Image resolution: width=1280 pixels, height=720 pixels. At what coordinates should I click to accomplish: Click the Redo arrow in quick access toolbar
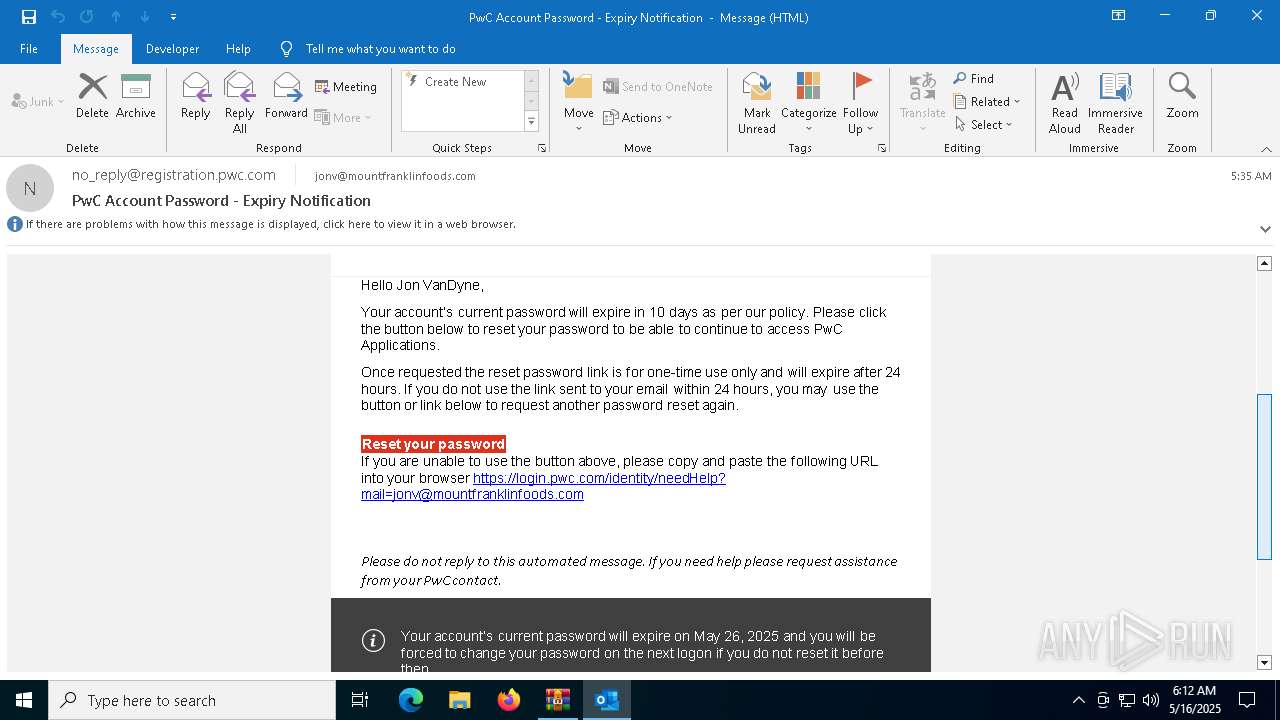[x=87, y=17]
